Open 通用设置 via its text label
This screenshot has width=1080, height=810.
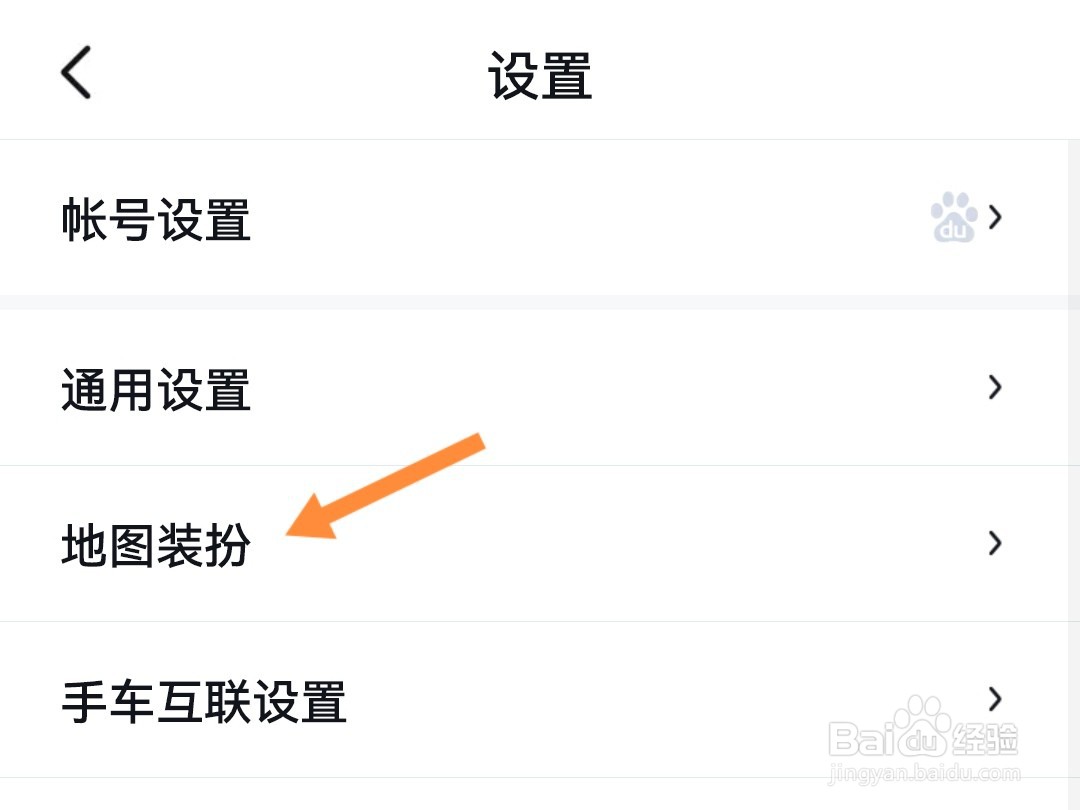[x=156, y=390]
